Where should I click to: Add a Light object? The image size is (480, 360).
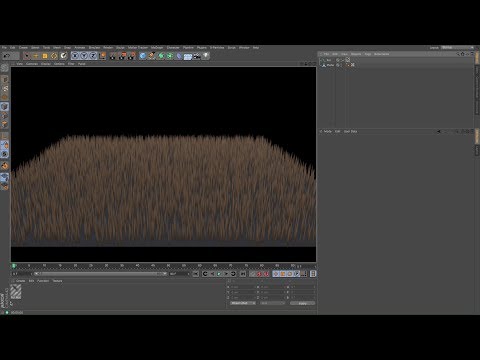click(206, 56)
